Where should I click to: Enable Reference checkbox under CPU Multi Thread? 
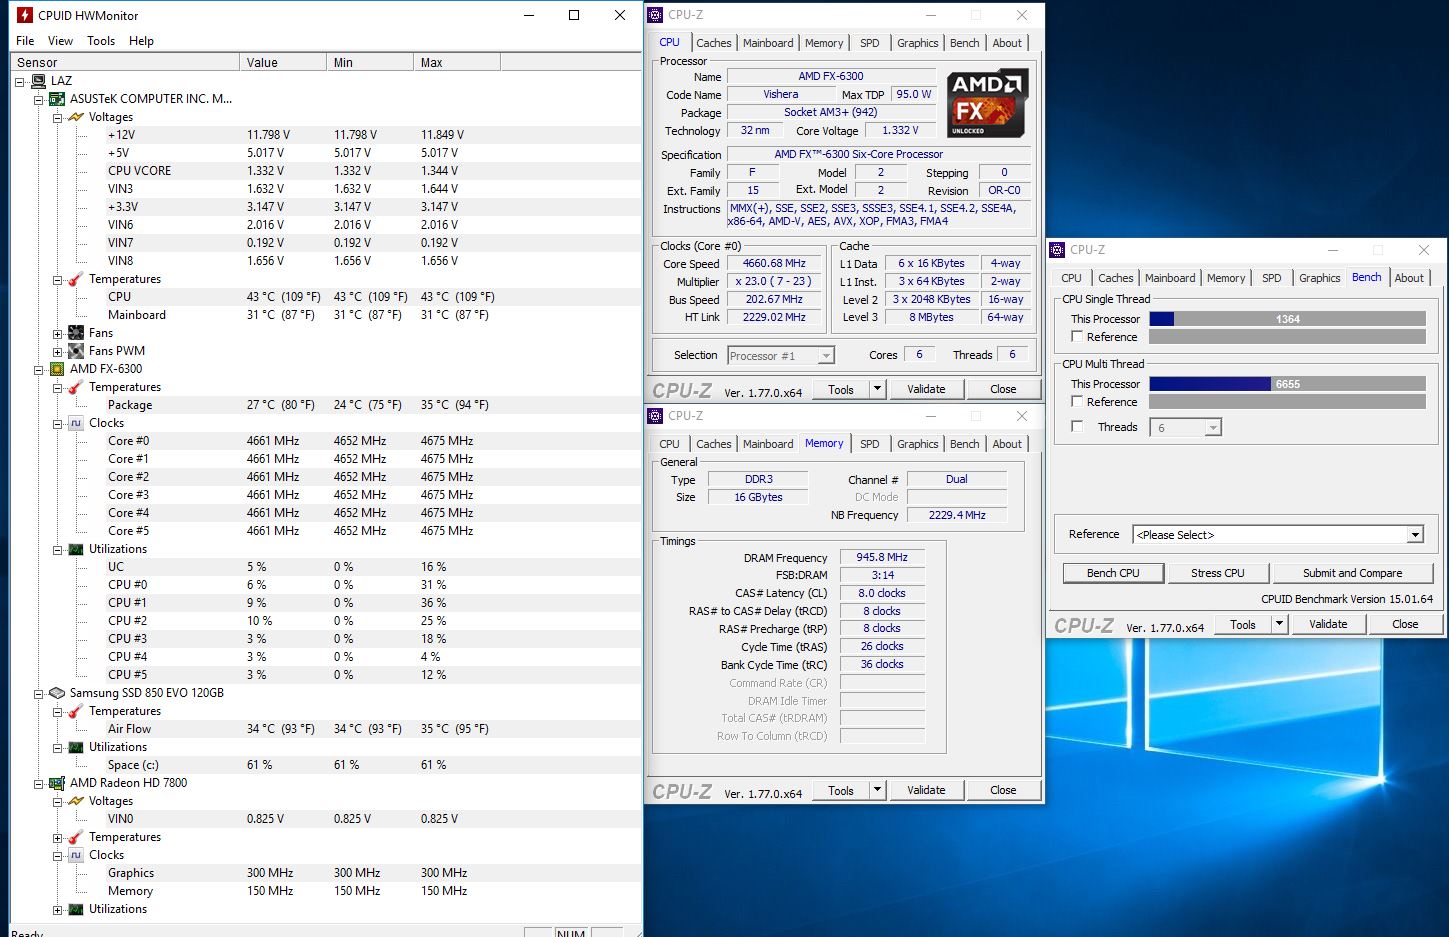click(x=1077, y=401)
